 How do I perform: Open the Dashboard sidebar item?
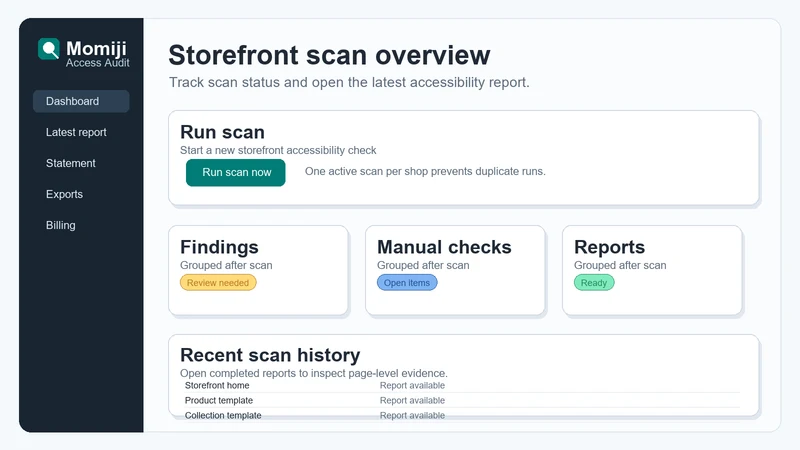(81, 101)
